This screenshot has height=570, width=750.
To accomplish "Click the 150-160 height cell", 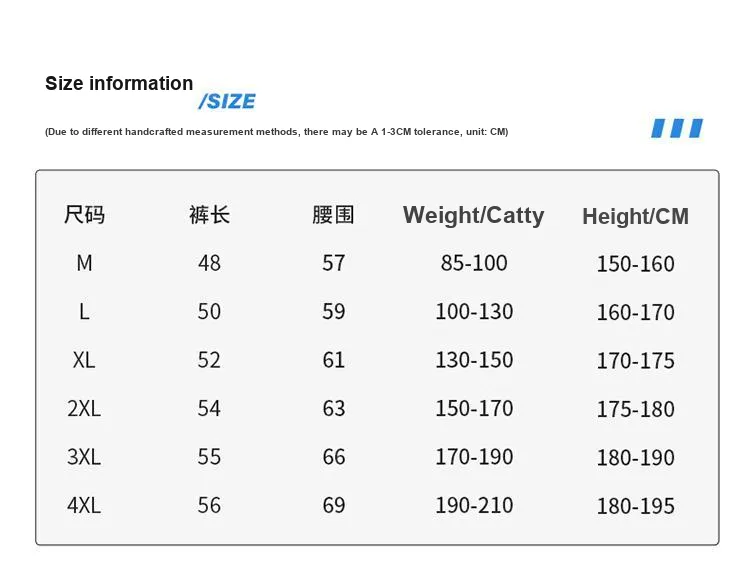I will 635,264.
